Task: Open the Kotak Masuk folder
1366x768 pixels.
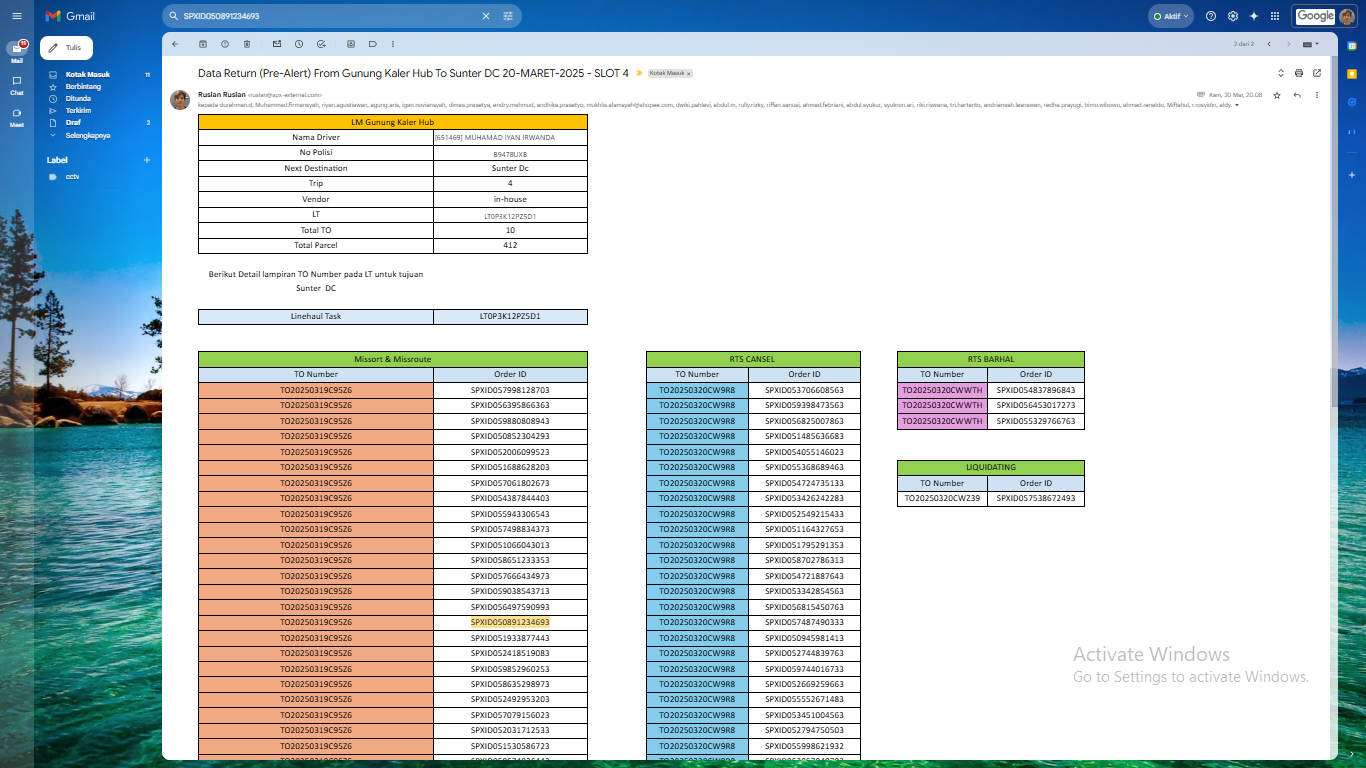Action: (87, 74)
